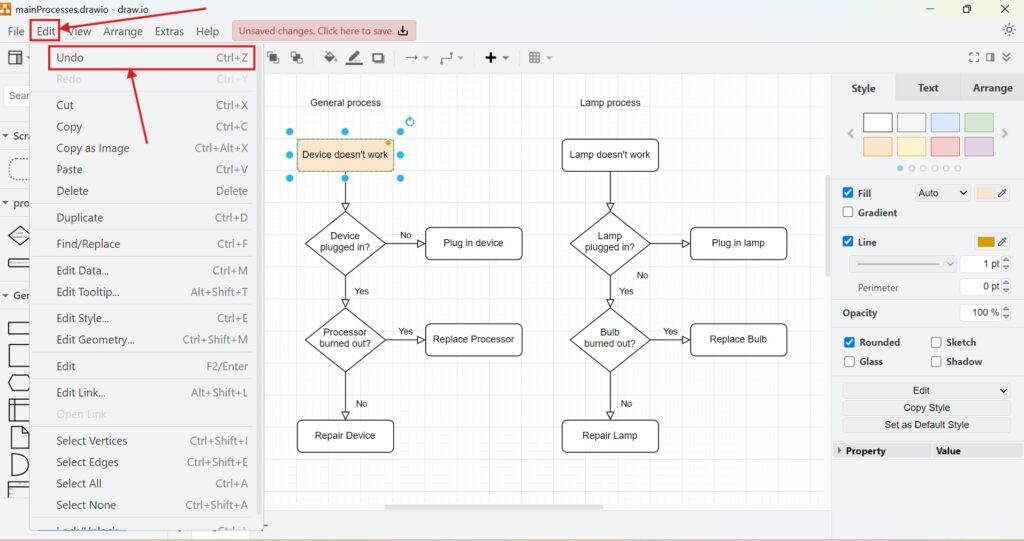Open the Fill Color bucket tool
1024x541 pixels.
click(331, 58)
